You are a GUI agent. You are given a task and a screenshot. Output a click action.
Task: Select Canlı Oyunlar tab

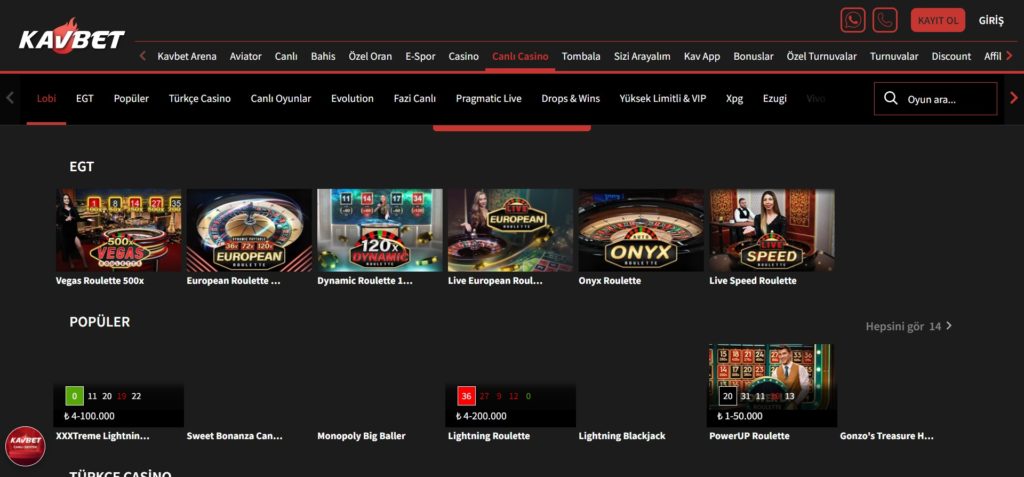pyautogui.click(x=281, y=99)
